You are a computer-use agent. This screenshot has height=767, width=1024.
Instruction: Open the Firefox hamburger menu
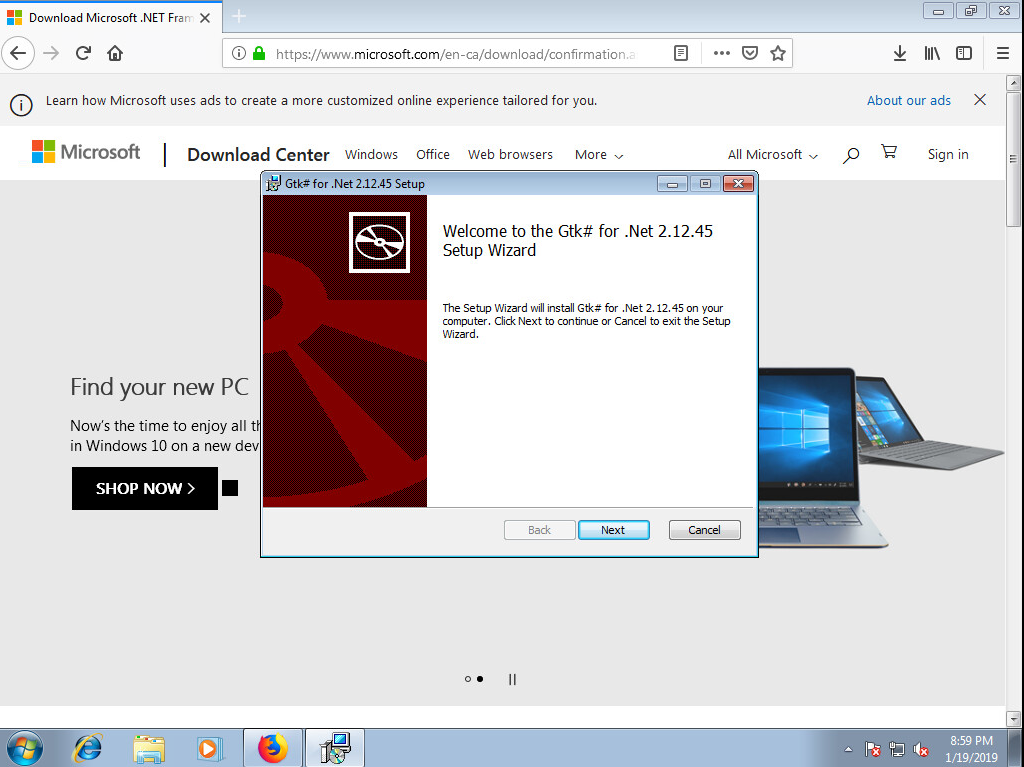click(x=1003, y=54)
